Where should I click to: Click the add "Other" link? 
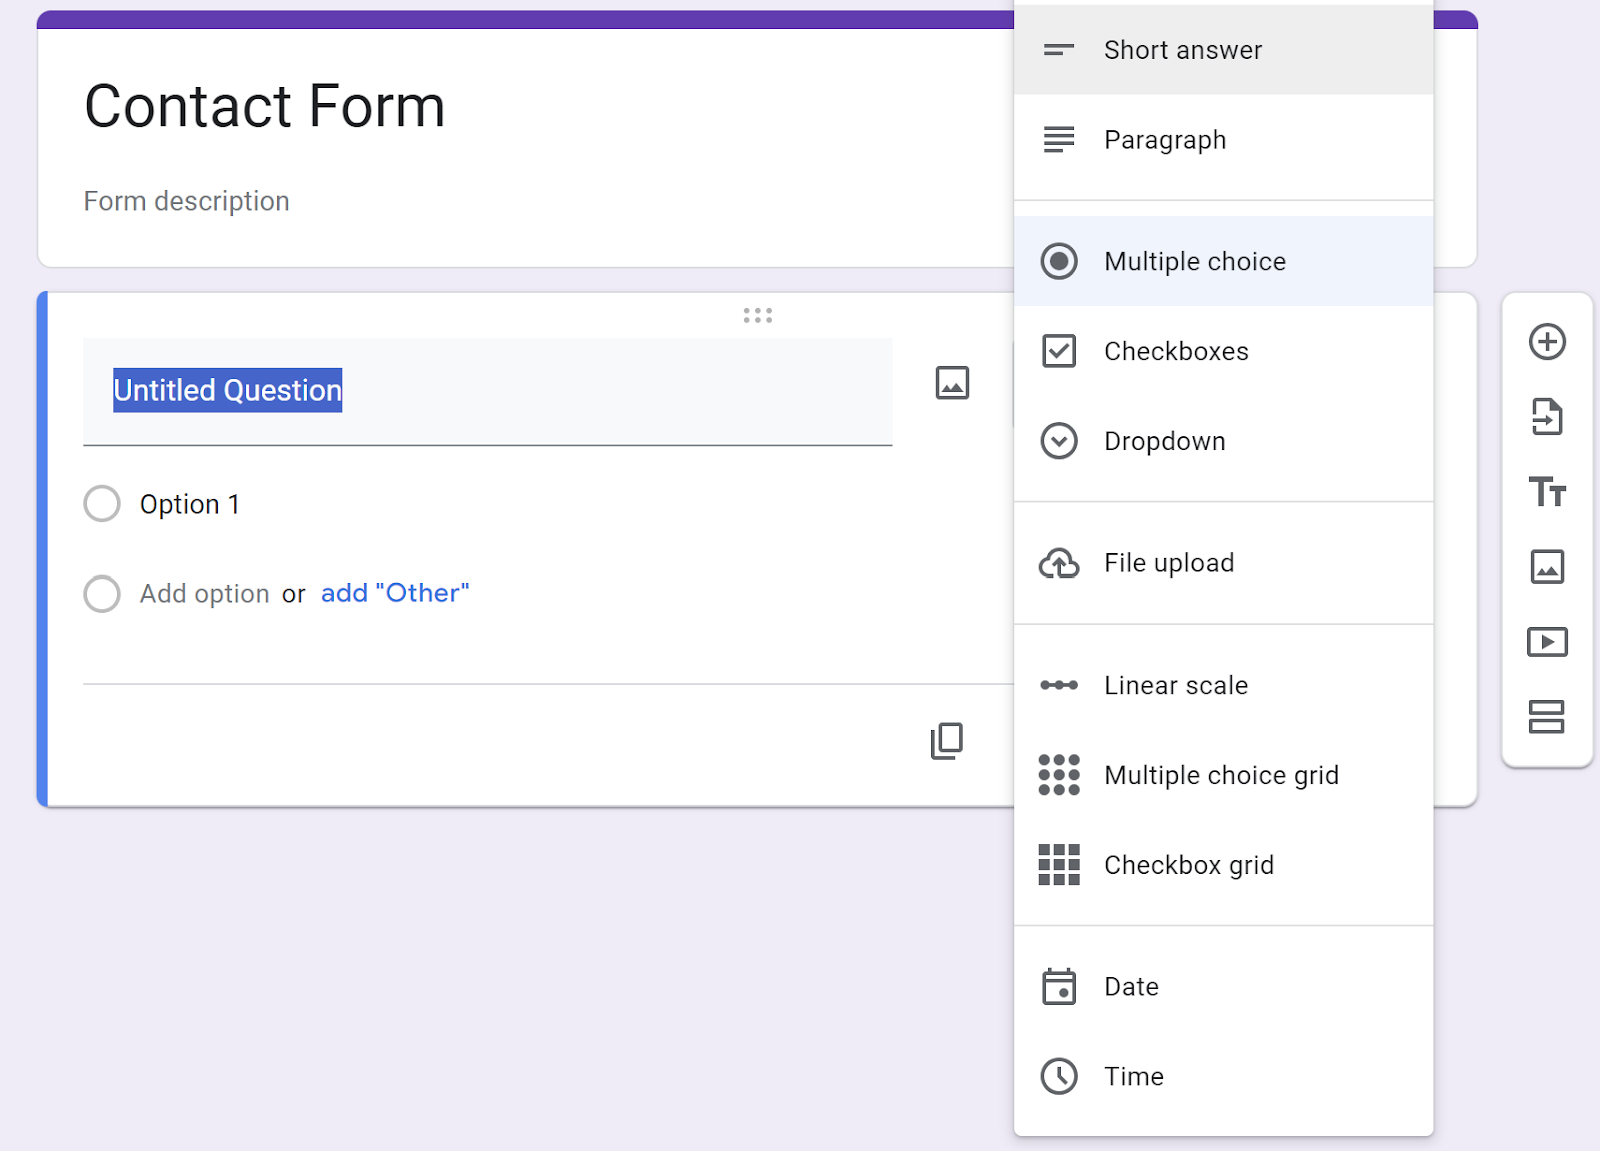point(395,593)
